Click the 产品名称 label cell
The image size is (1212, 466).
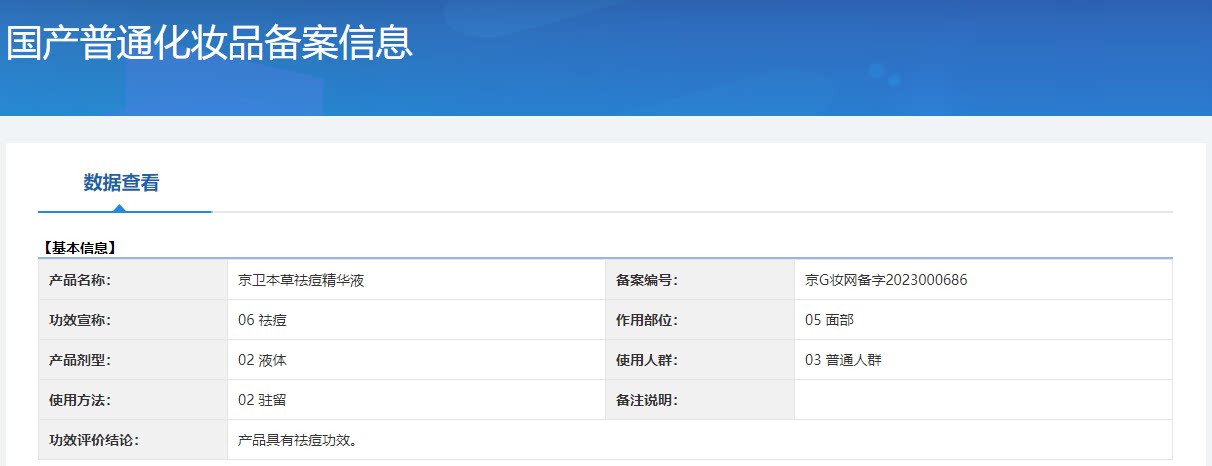pos(80,280)
